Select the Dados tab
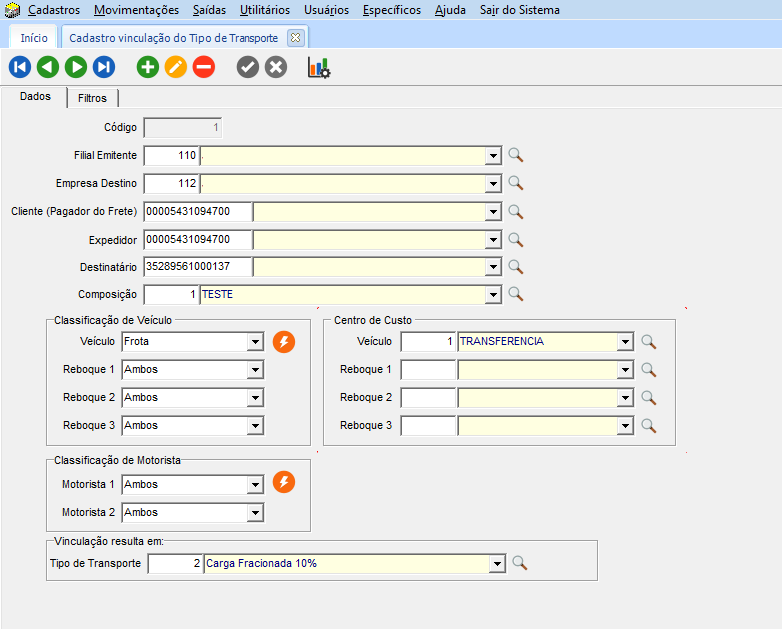The width and height of the screenshot is (782, 629). click(35, 96)
